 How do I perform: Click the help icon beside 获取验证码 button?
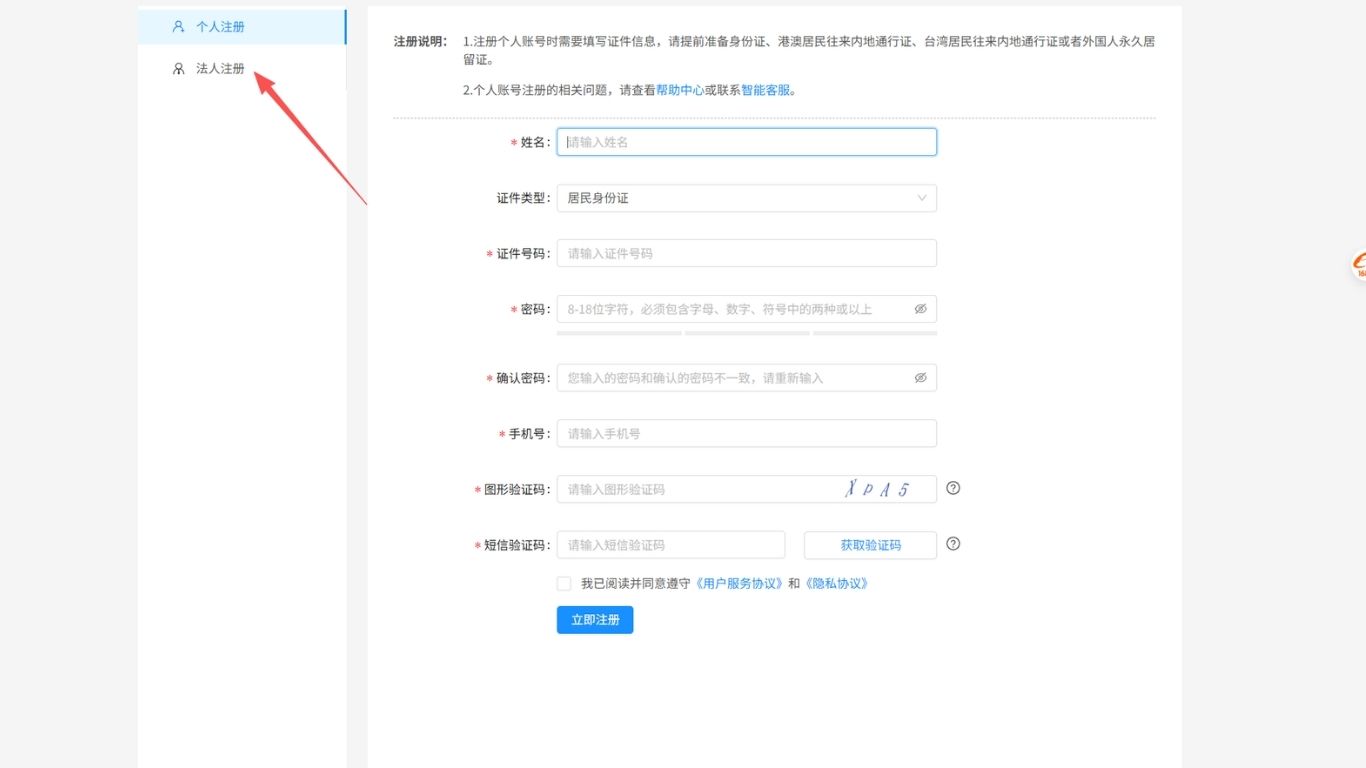click(x=953, y=544)
